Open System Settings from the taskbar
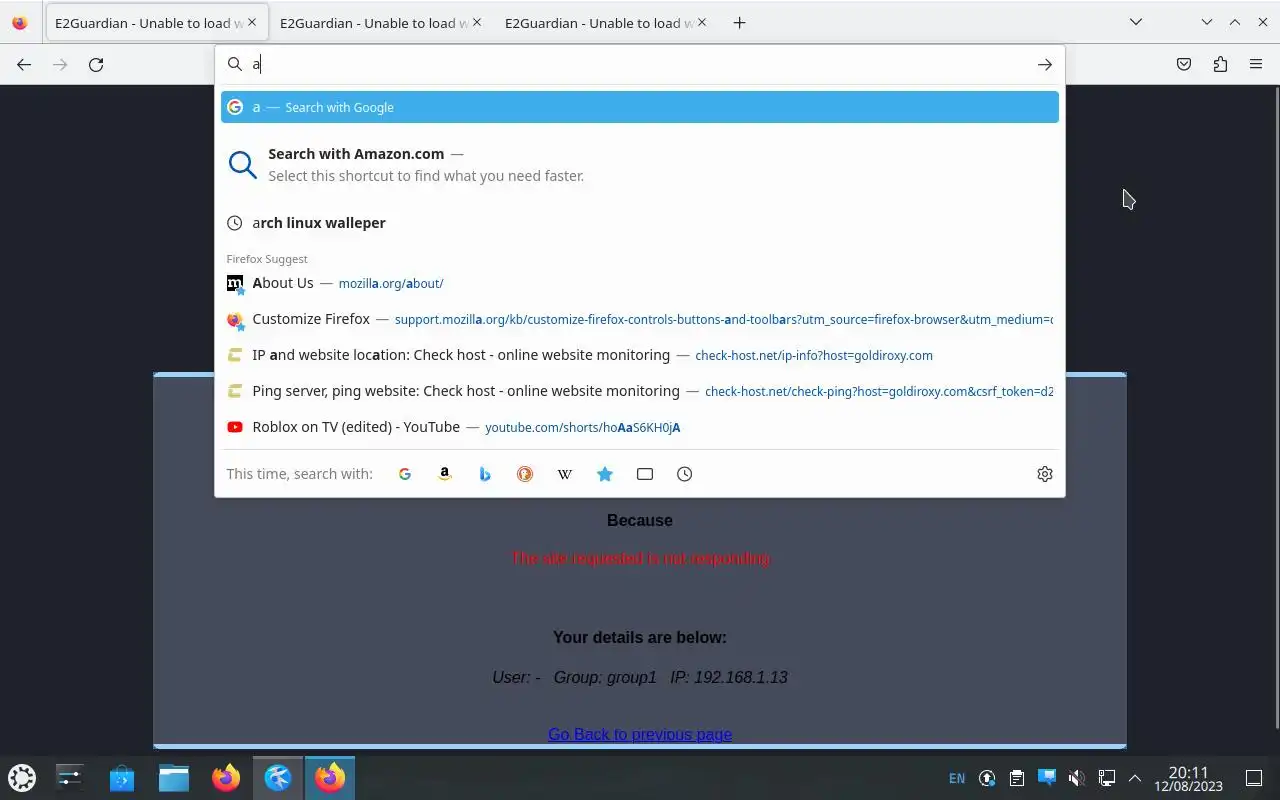Image resolution: width=1280 pixels, height=800 pixels. (70, 777)
